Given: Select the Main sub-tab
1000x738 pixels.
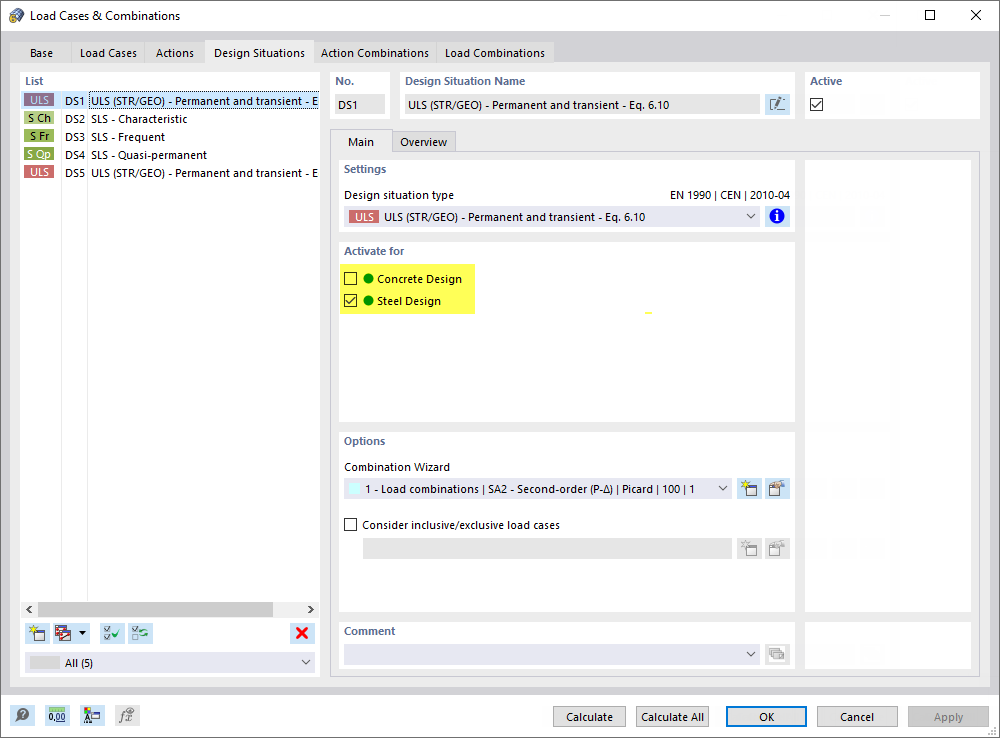Looking at the screenshot, I should [361, 142].
